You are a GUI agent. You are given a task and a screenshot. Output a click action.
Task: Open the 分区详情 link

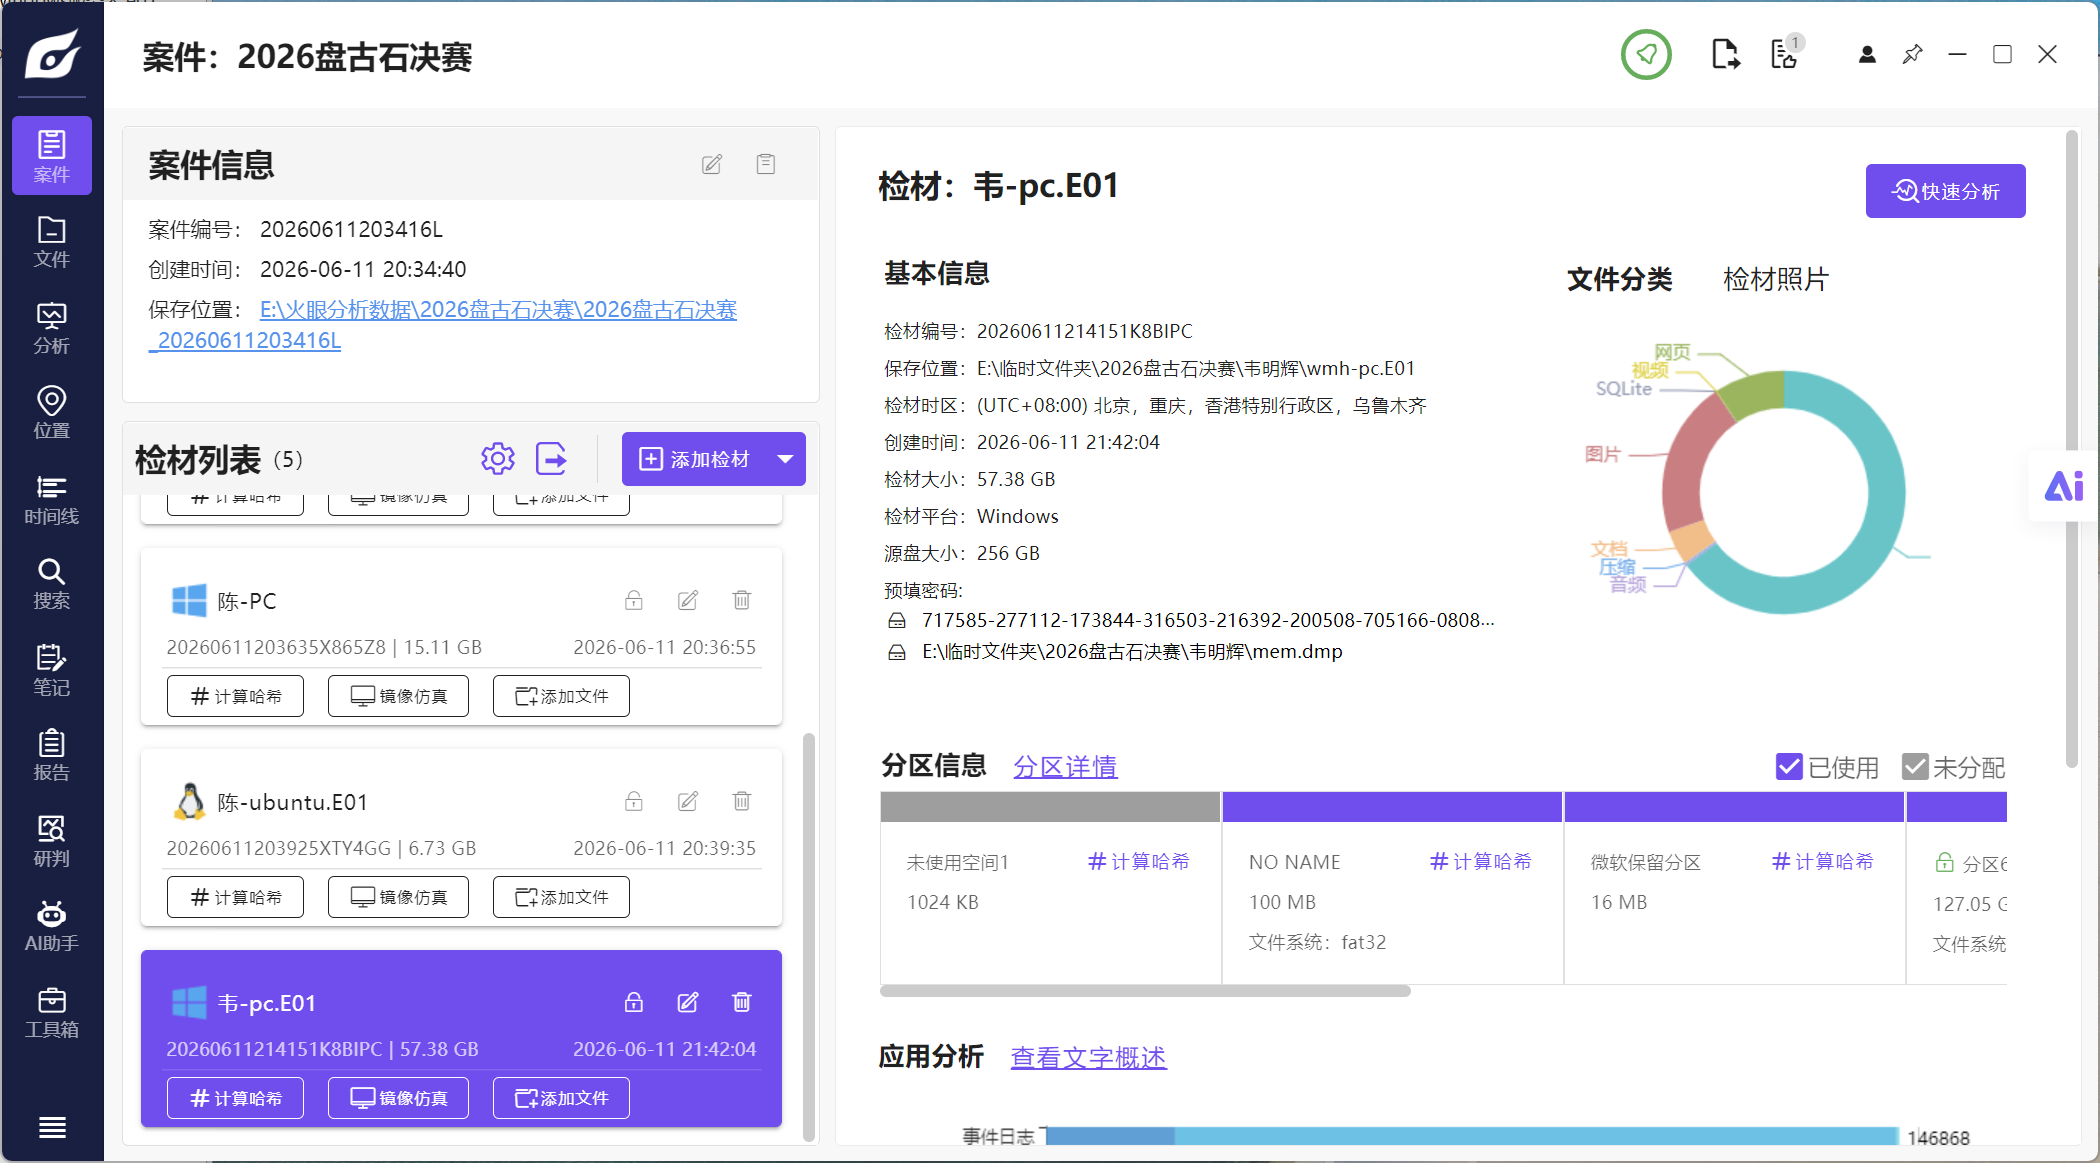[x=1065, y=767]
